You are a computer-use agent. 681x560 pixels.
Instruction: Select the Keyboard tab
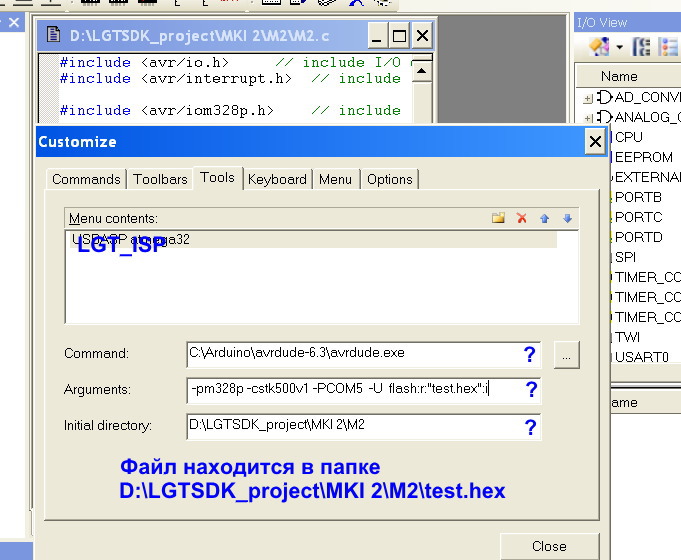[x=277, y=179]
